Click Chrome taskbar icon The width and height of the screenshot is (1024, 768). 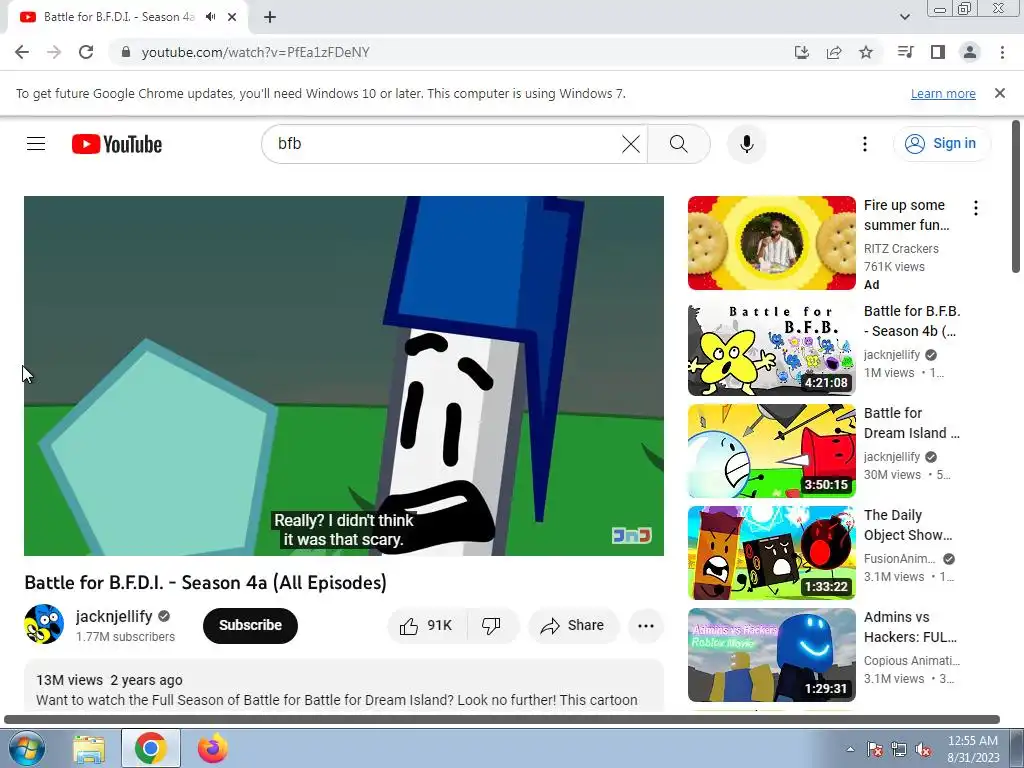(151, 748)
